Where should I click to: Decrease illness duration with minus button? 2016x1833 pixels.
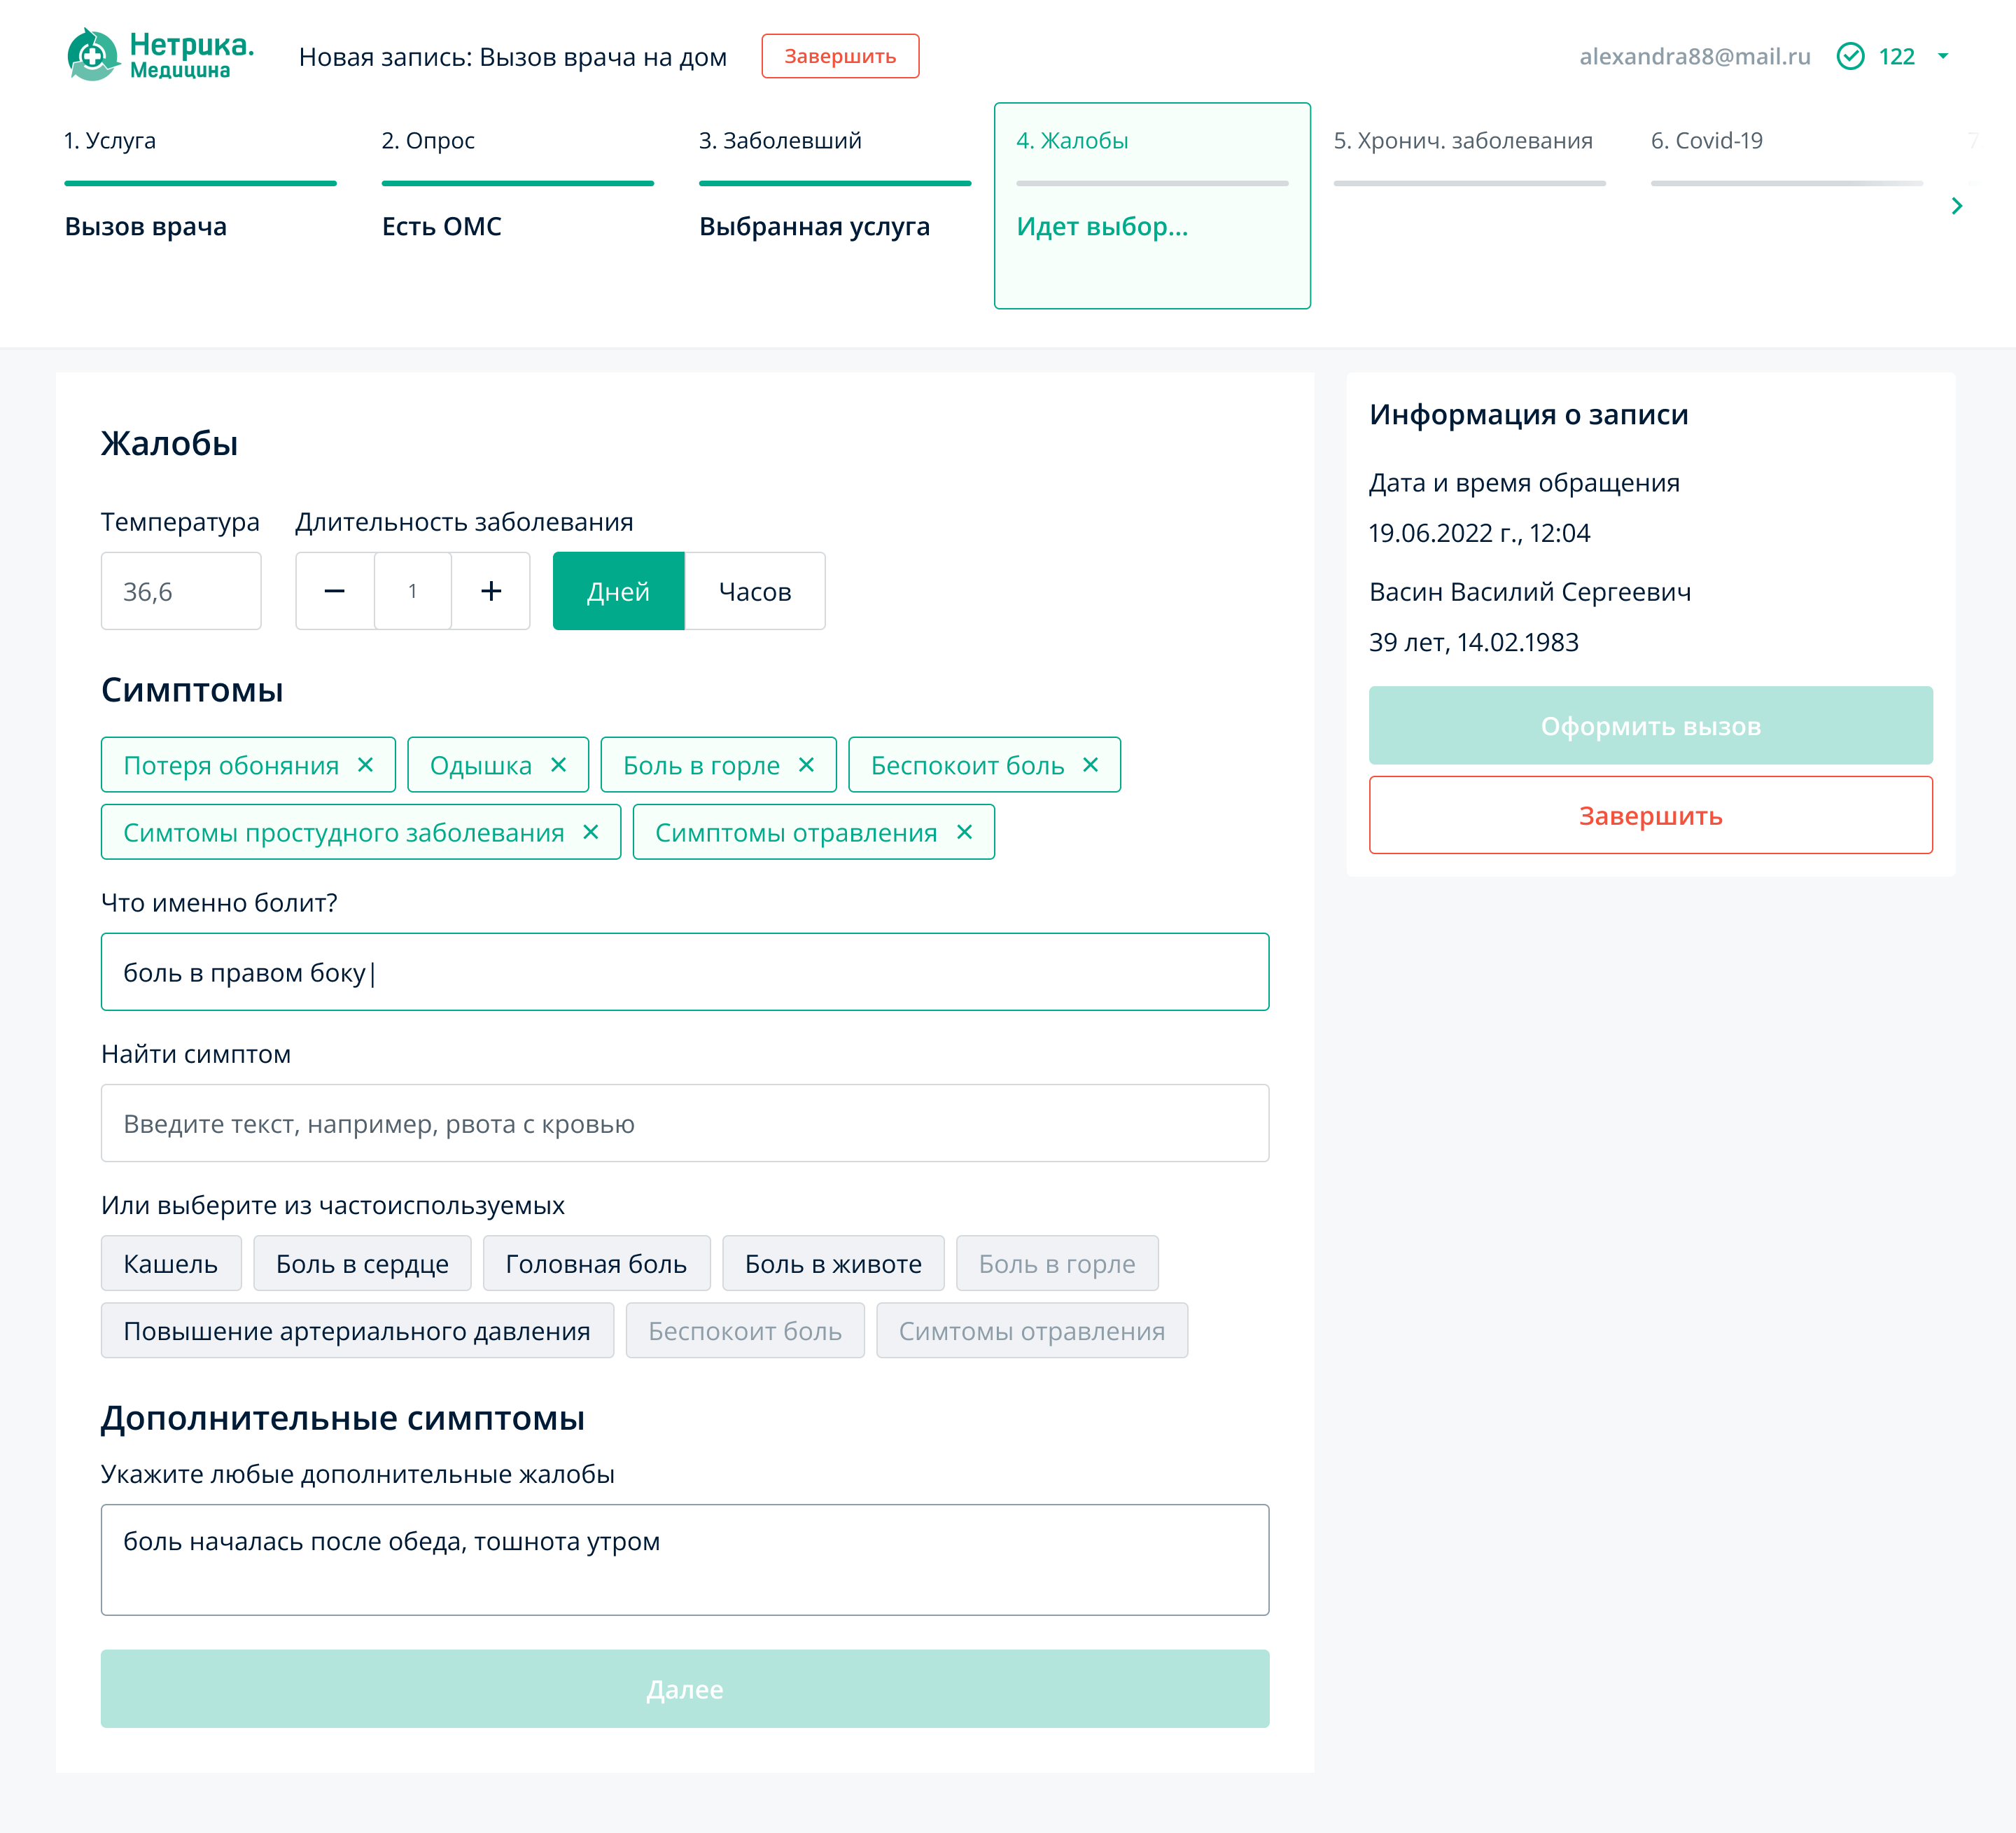click(x=335, y=591)
